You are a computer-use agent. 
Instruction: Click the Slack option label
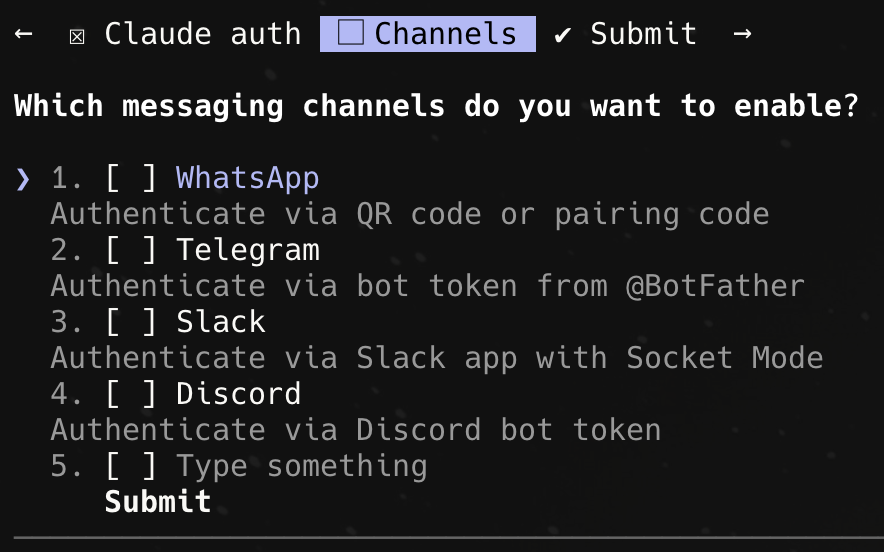220,323
